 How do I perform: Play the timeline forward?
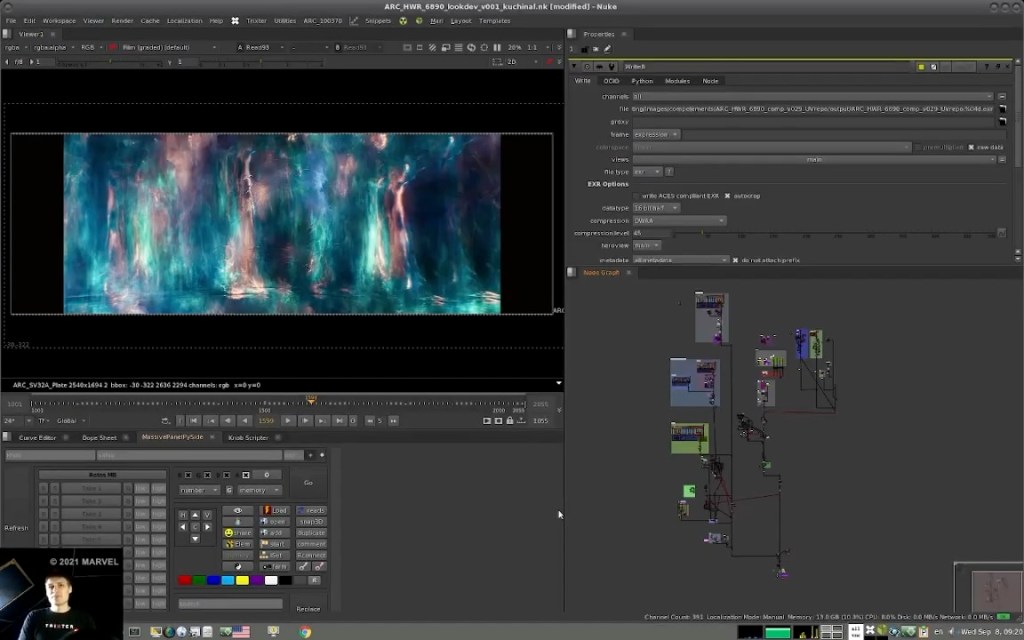point(288,418)
